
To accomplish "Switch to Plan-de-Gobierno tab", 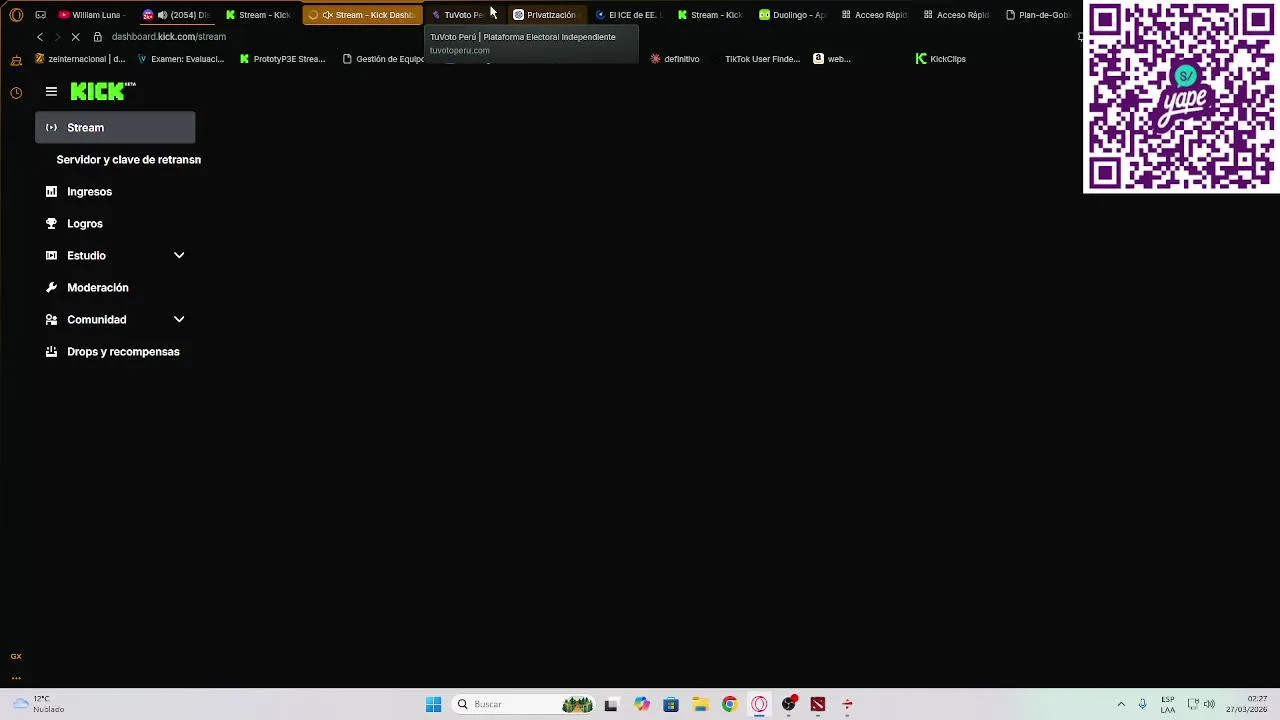I will point(1038,15).
